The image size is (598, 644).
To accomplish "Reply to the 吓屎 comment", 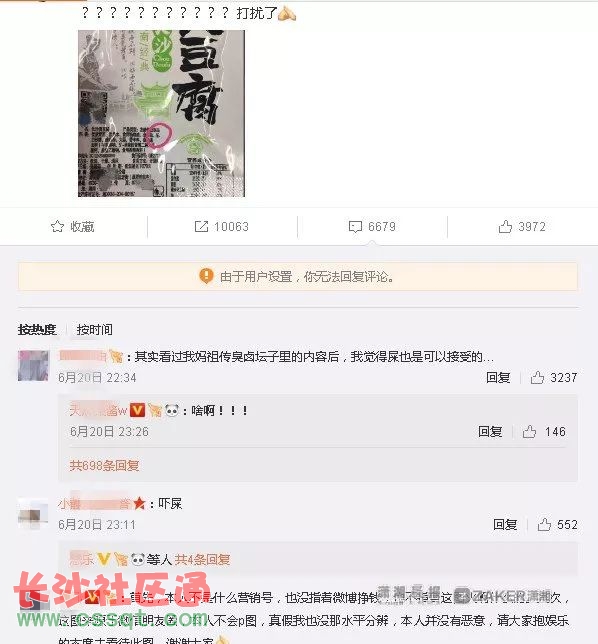I will tap(505, 524).
